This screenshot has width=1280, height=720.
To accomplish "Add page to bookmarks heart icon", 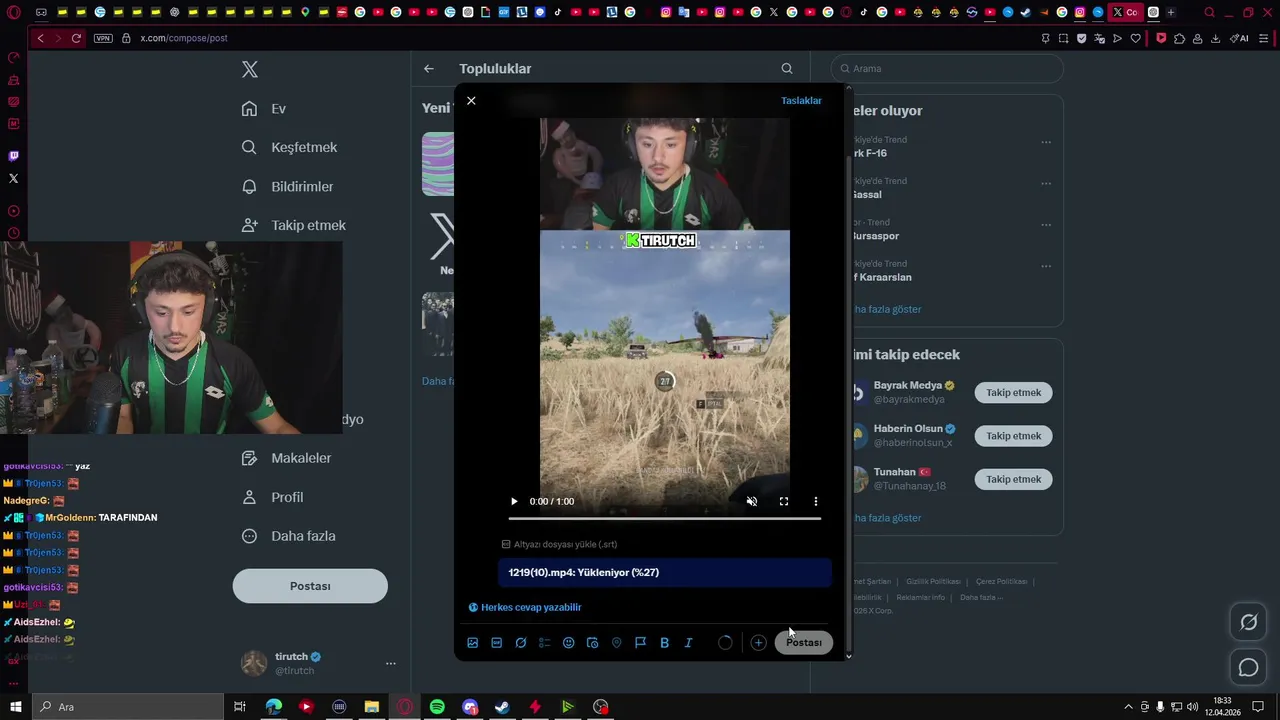I will [1136, 38].
